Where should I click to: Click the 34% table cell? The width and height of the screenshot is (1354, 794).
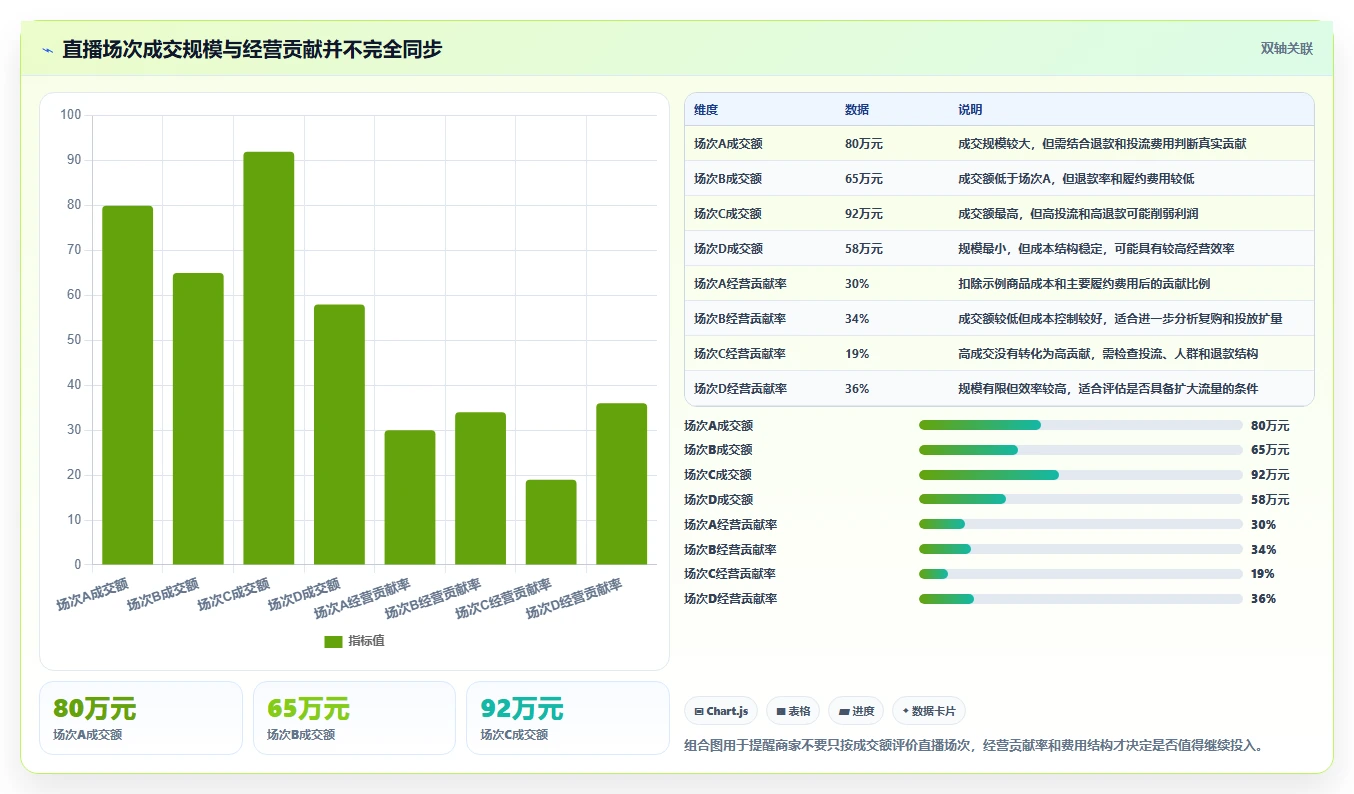(x=857, y=319)
